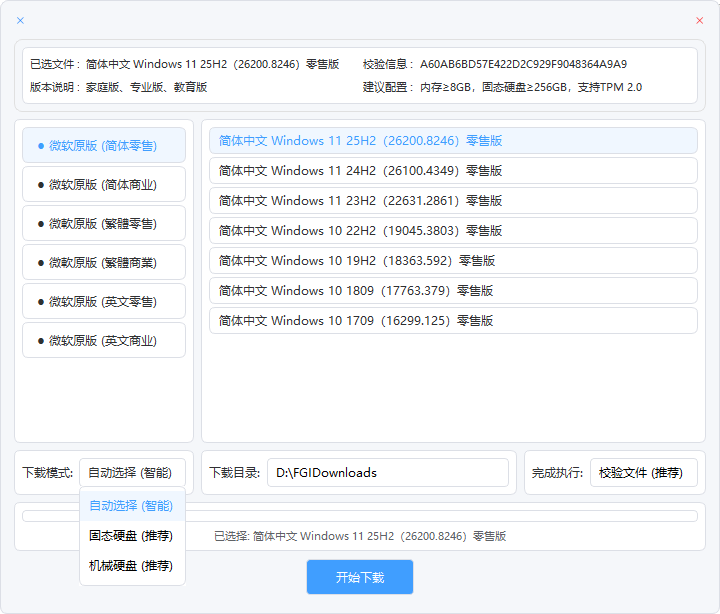Edit the 下载目录 path field
This screenshot has height=614, width=720.
point(388,473)
